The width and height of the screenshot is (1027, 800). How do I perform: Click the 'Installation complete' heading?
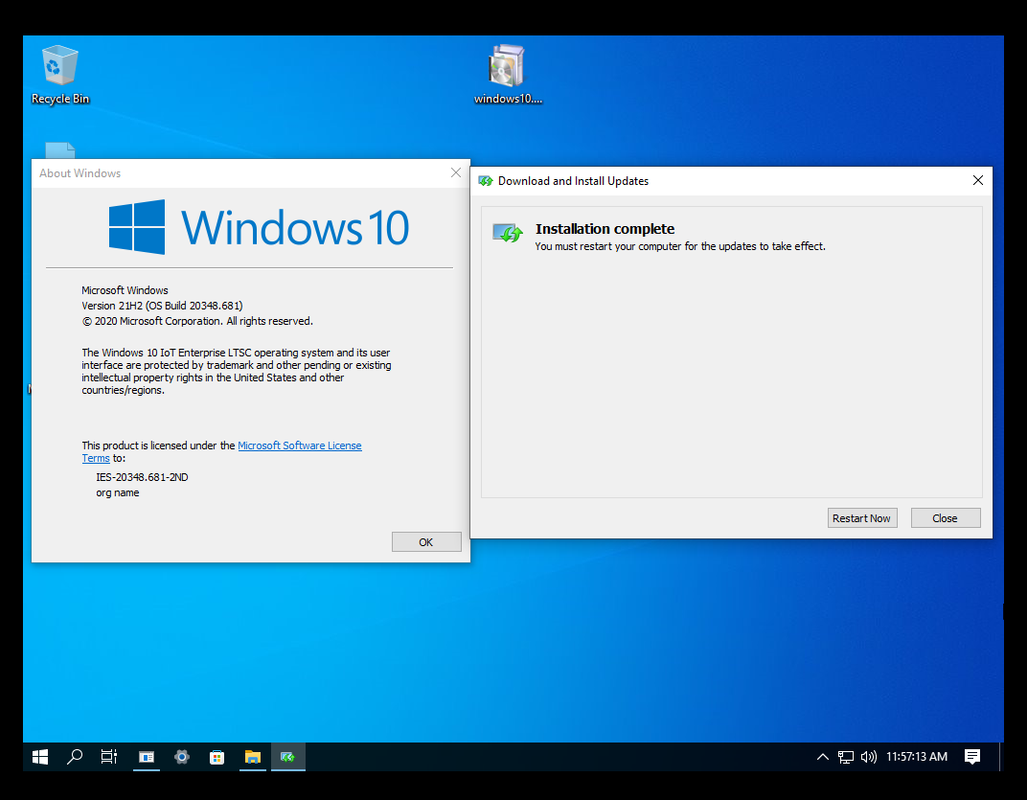(x=605, y=229)
